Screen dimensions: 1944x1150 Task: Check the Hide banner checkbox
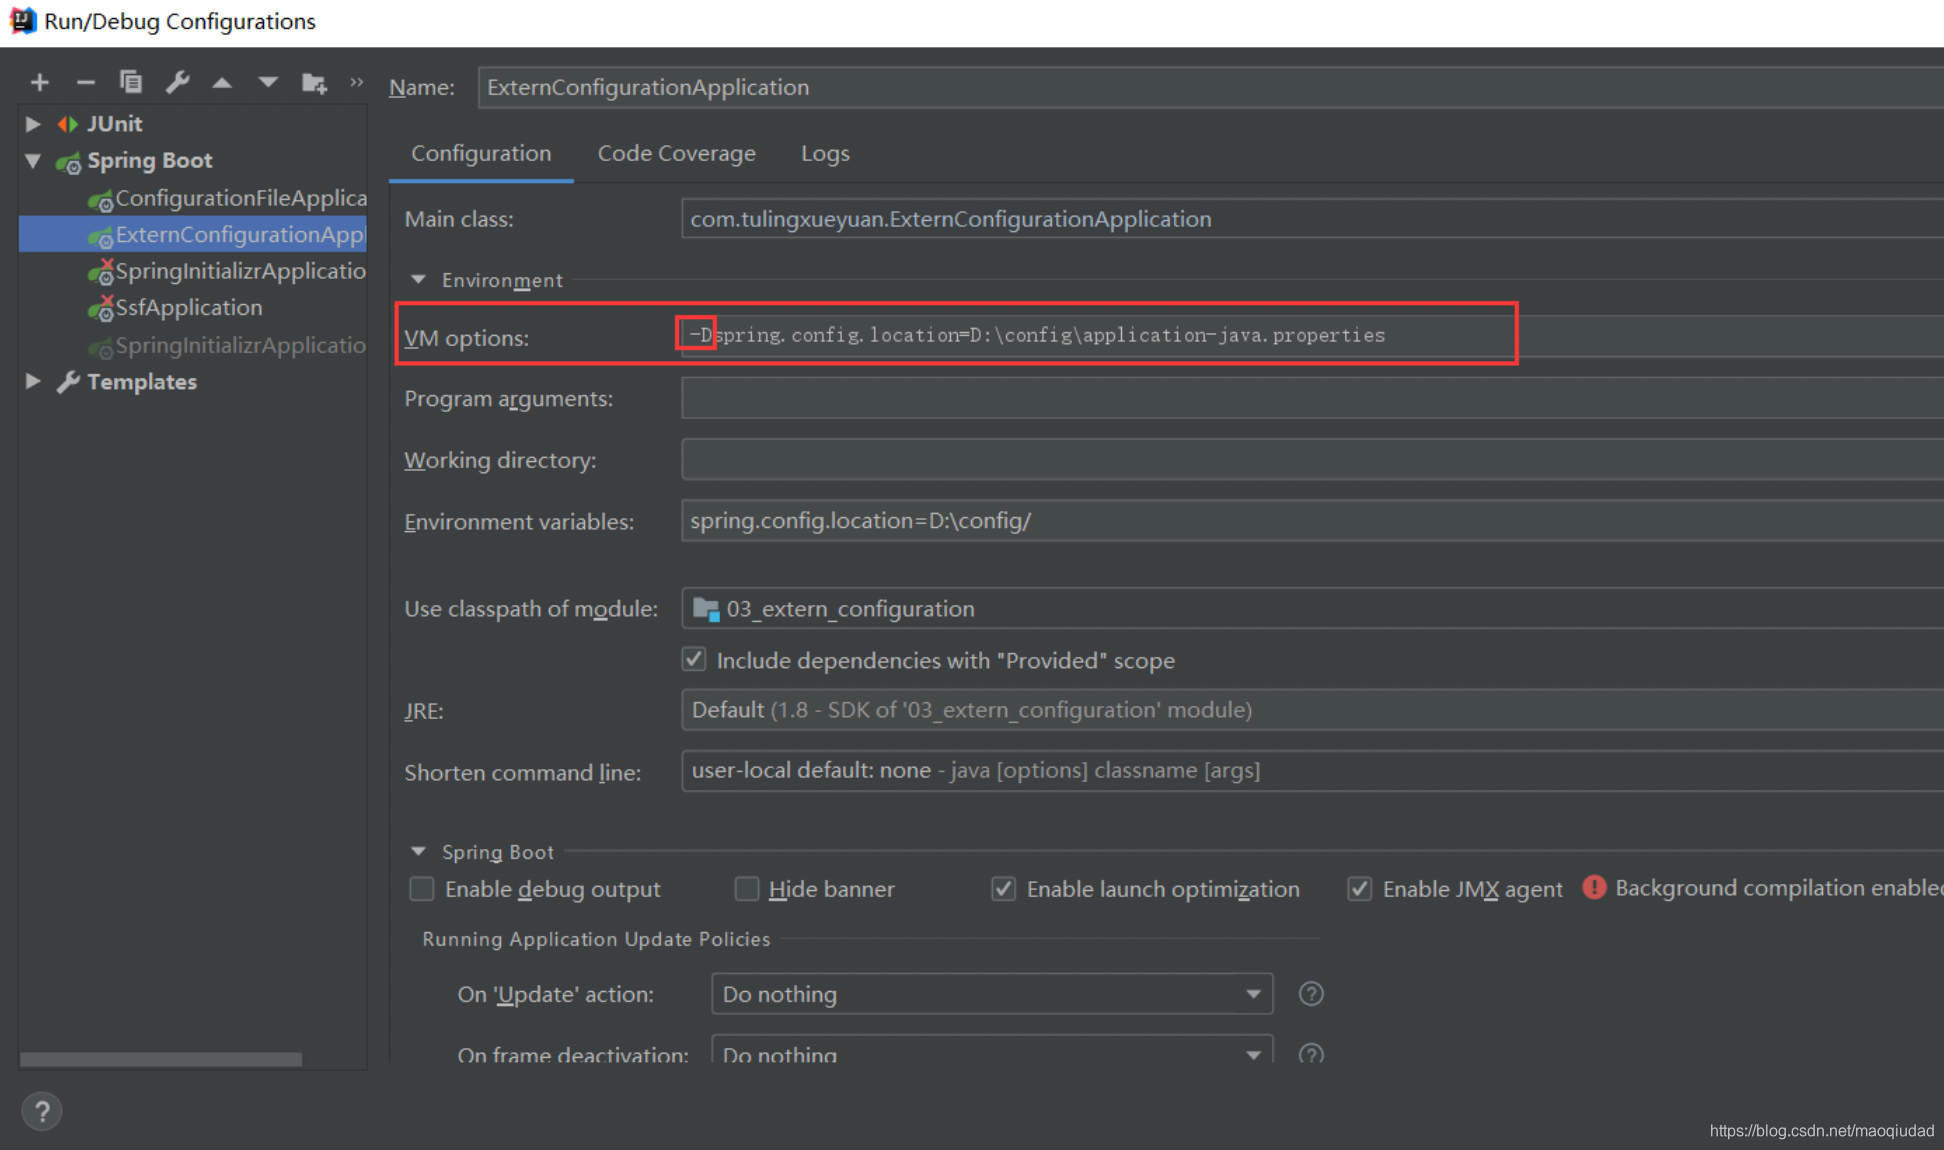pos(747,889)
